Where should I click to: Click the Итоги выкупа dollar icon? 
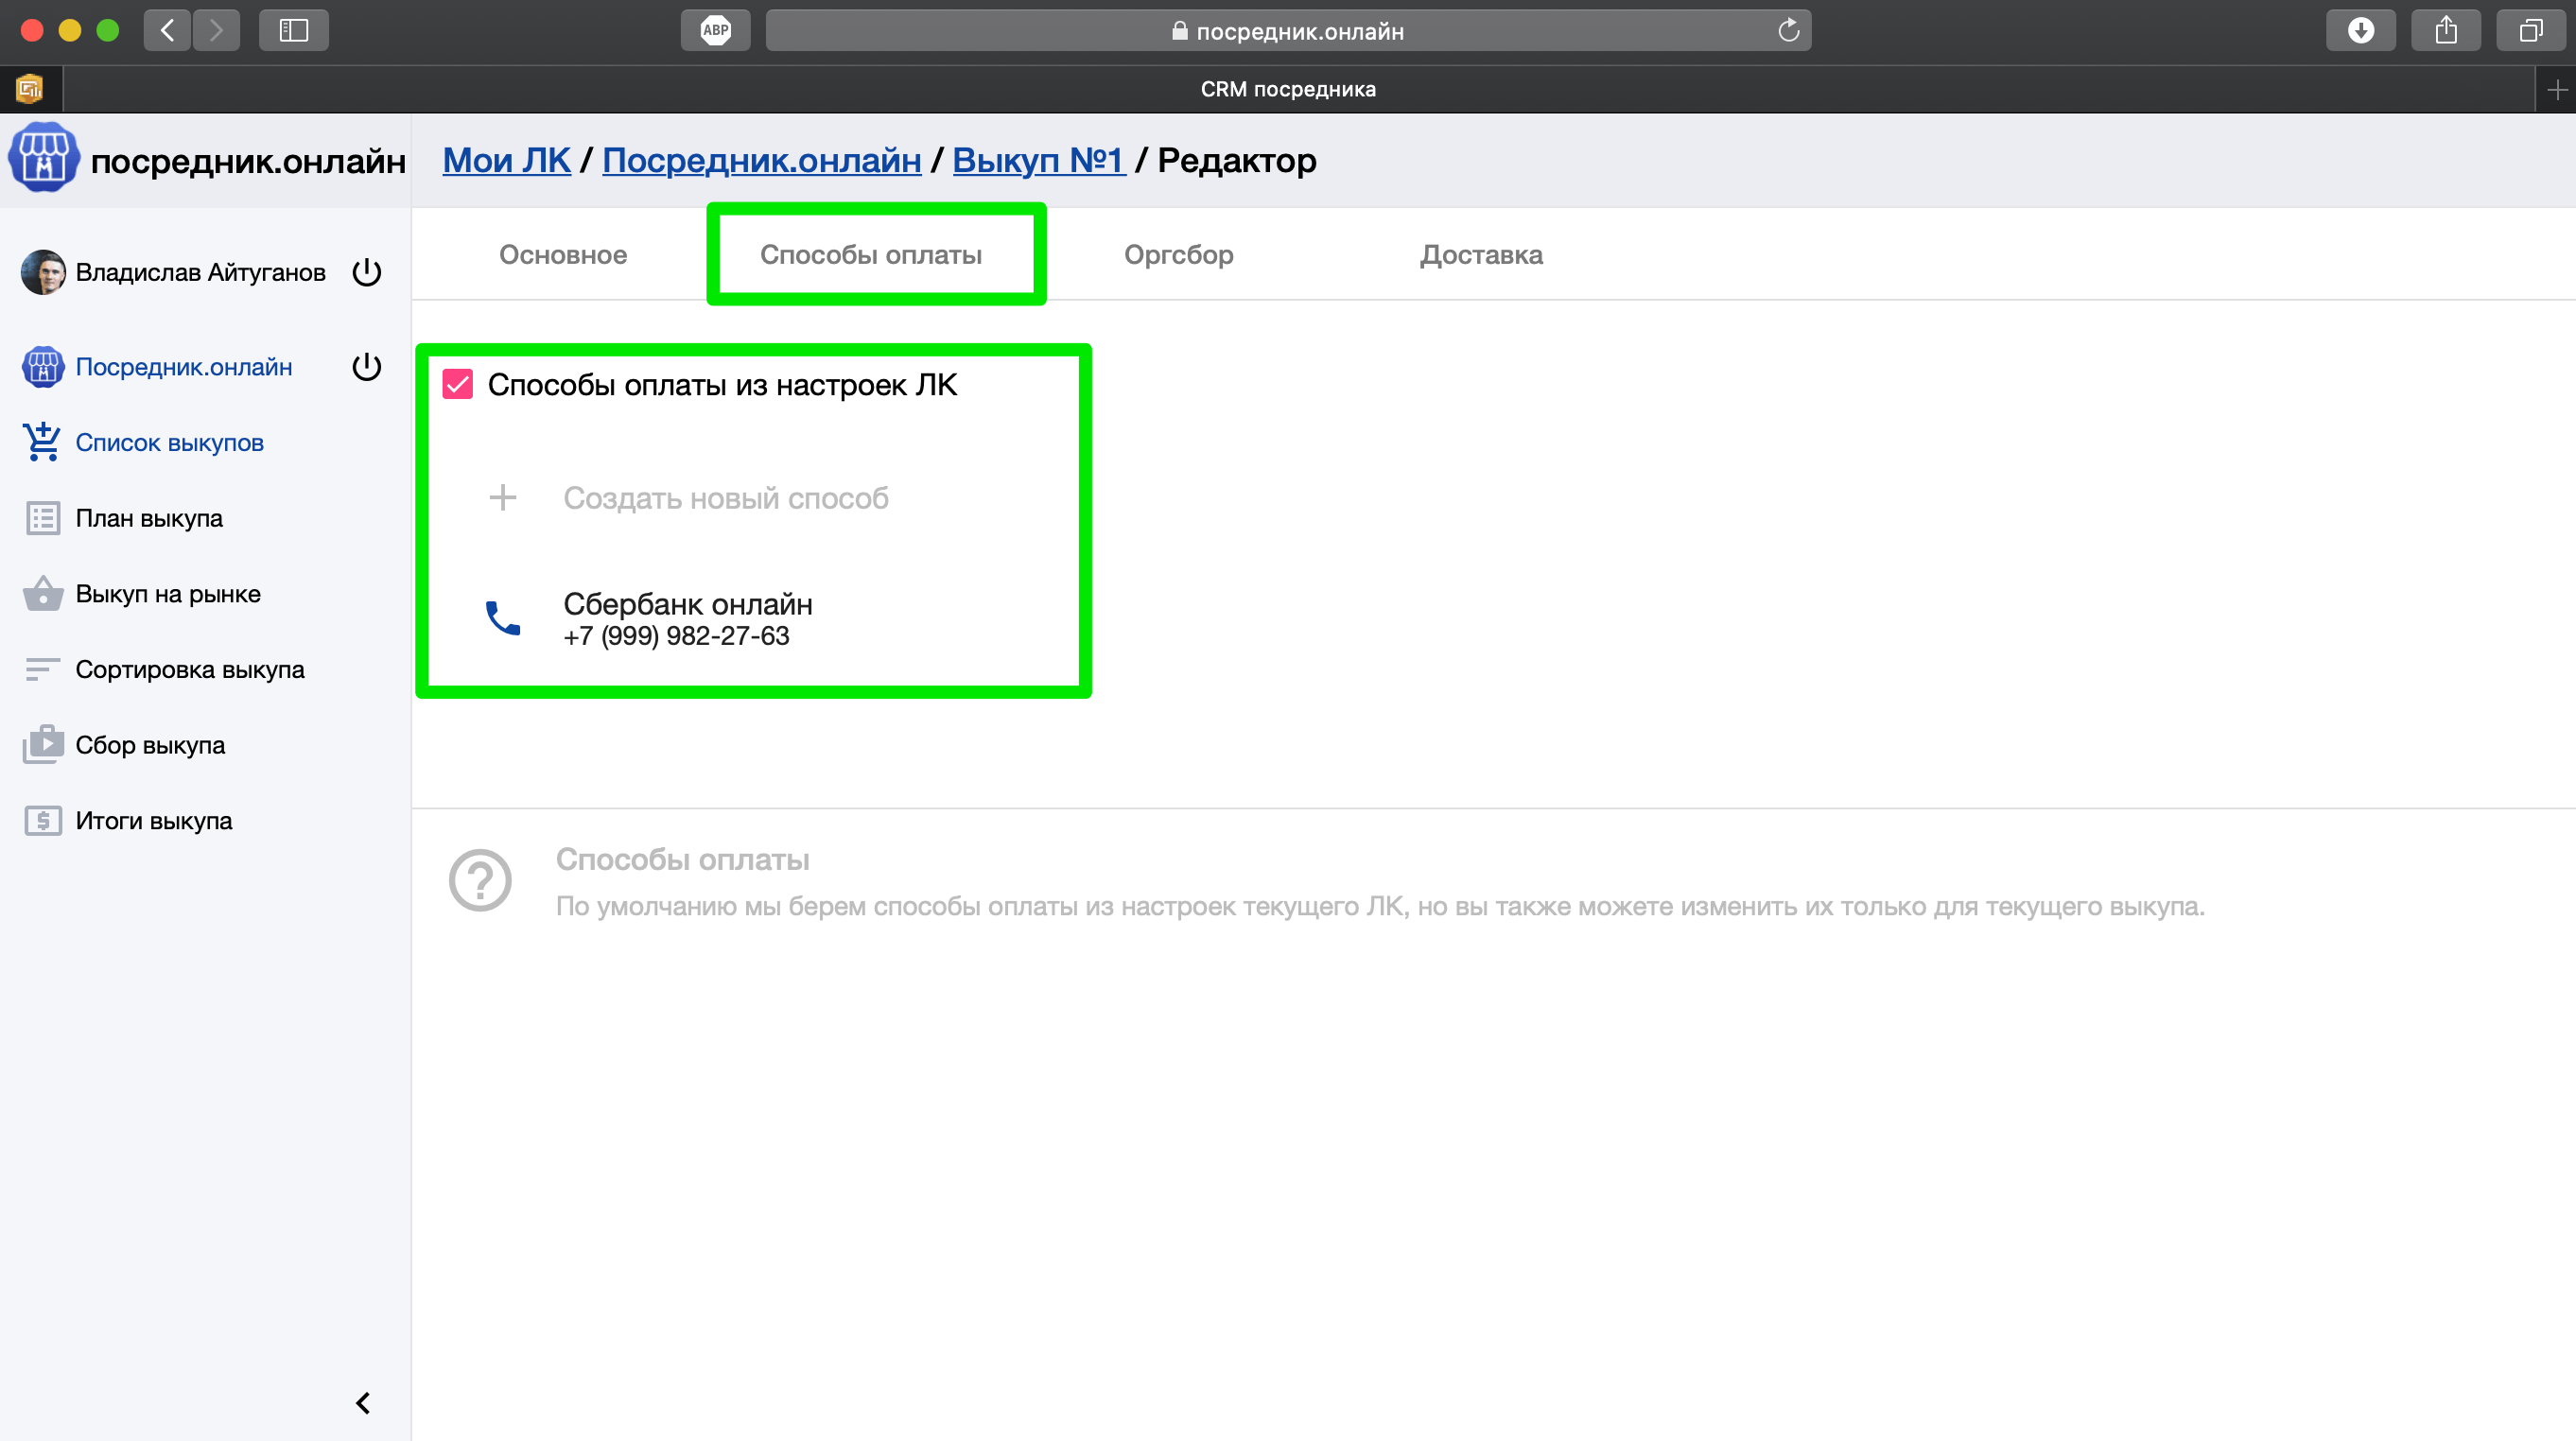coord(42,821)
